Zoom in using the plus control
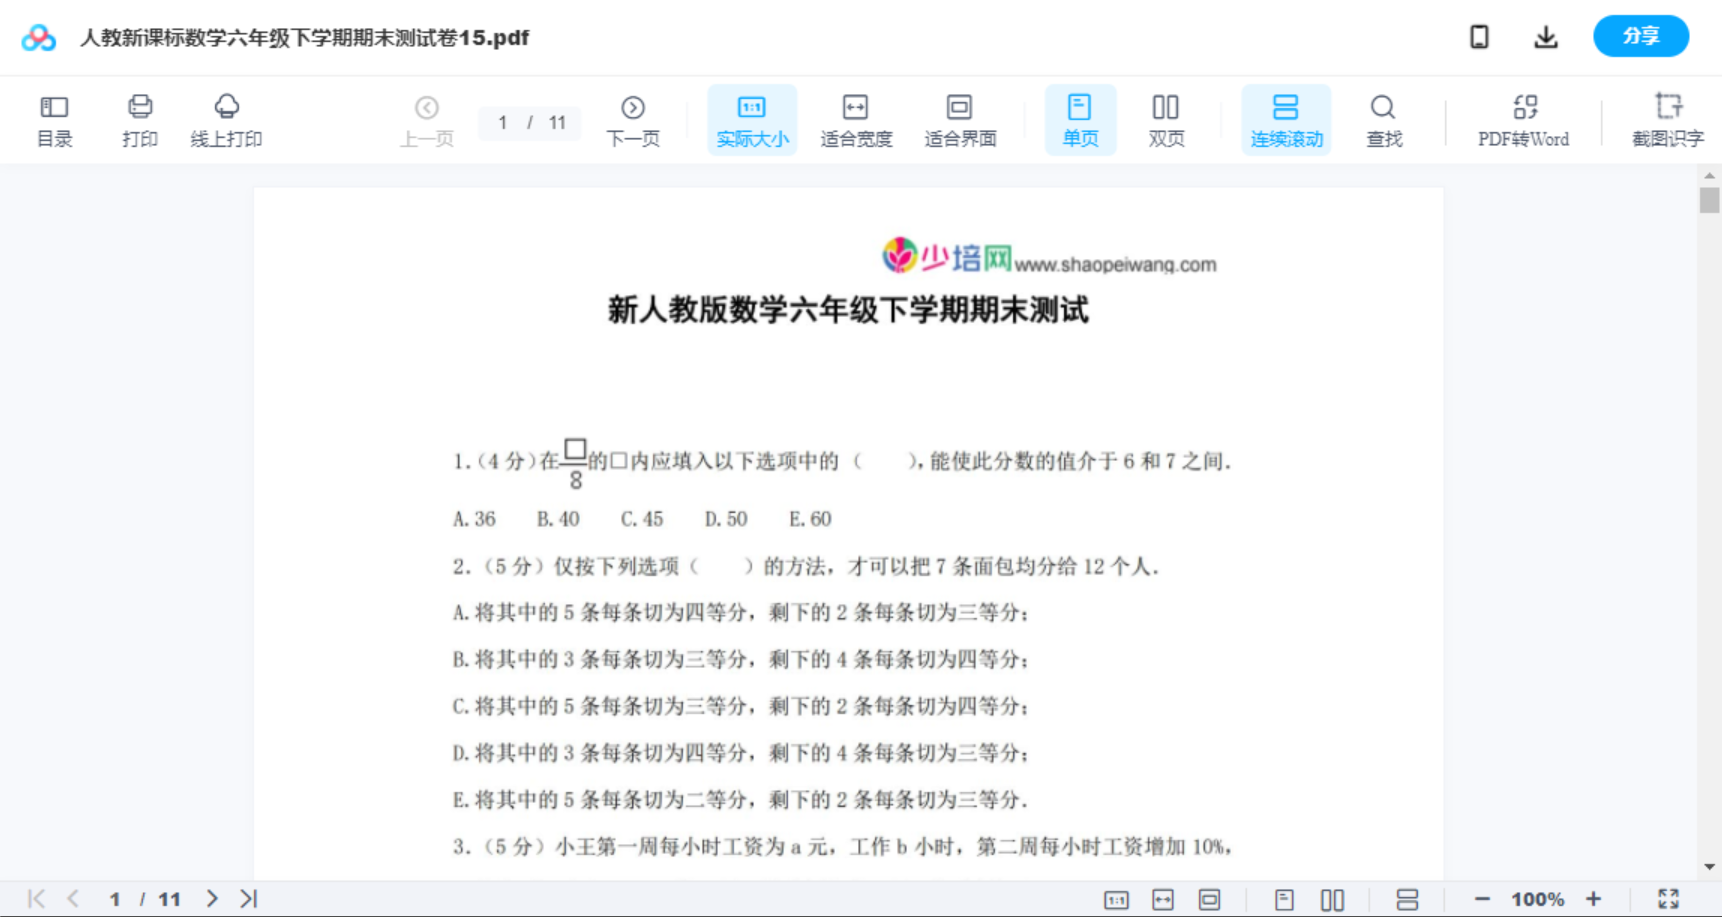The height and width of the screenshot is (917, 1722). pyautogui.click(x=1594, y=898)
